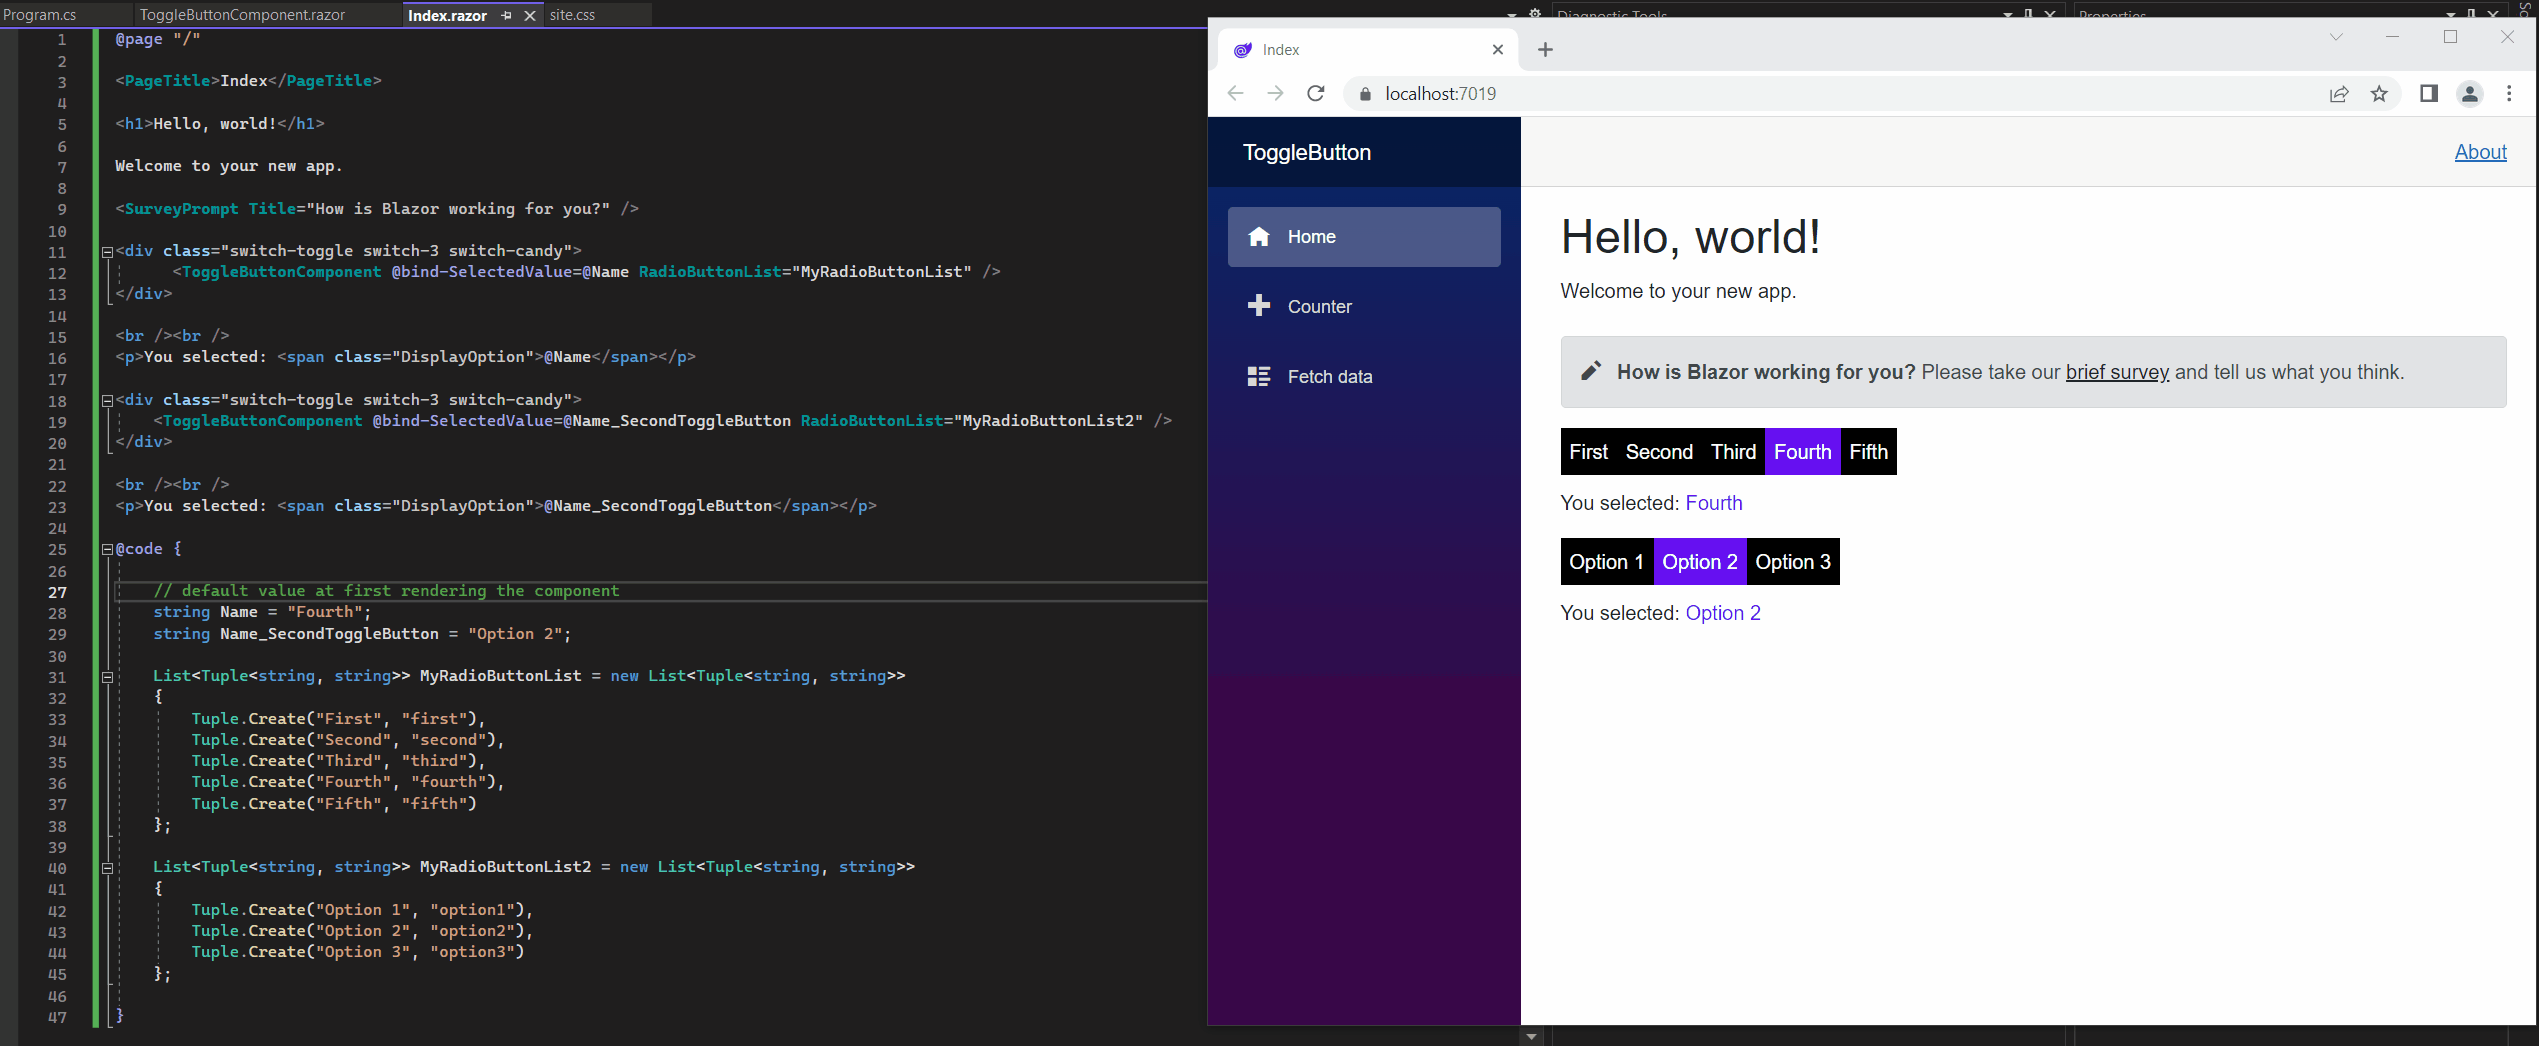Image resolution: width=2539 pixels, height=1046 pixels.
Task: Click the localhost:7019 address bar
Action: 1440,93
